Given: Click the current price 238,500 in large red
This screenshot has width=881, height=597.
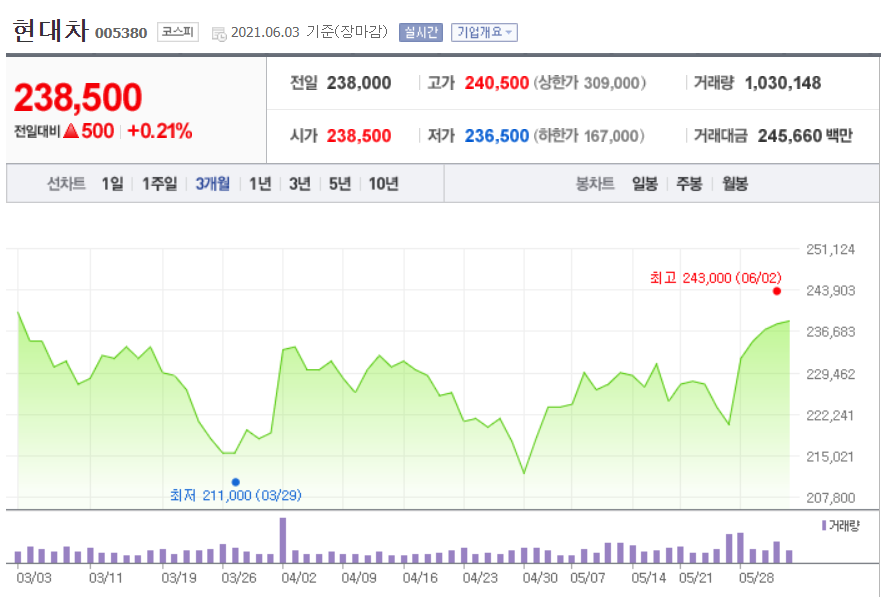Looking at the screenshot, I should coord(78,97).
